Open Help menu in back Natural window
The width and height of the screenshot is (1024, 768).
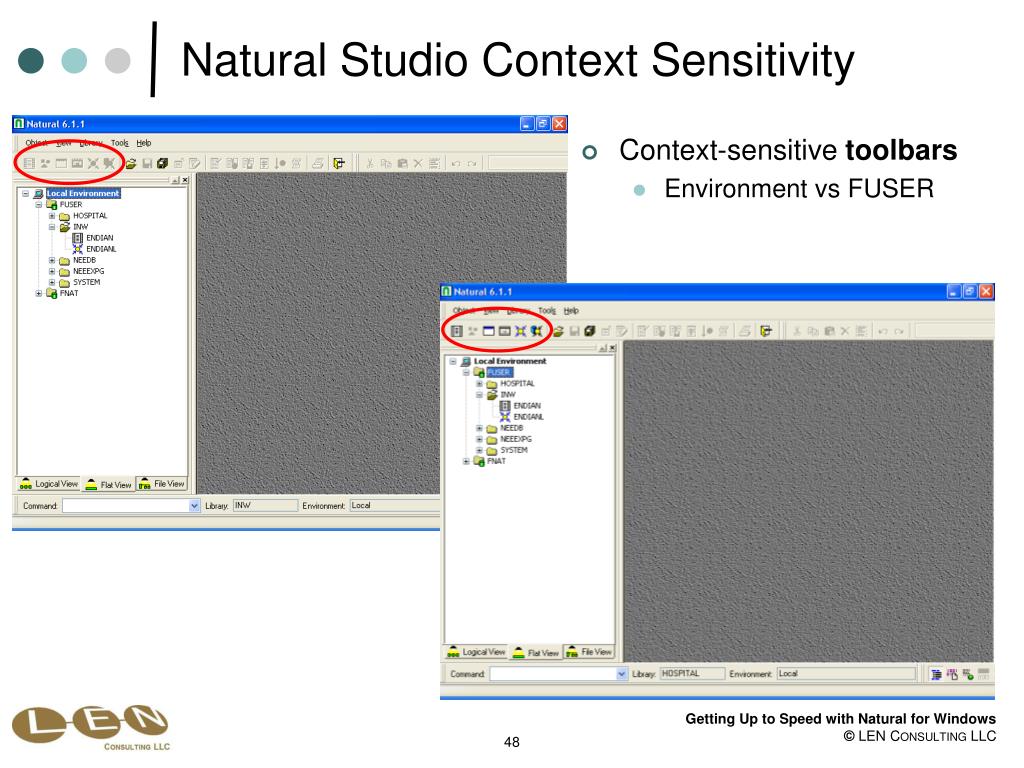(144, 143)
